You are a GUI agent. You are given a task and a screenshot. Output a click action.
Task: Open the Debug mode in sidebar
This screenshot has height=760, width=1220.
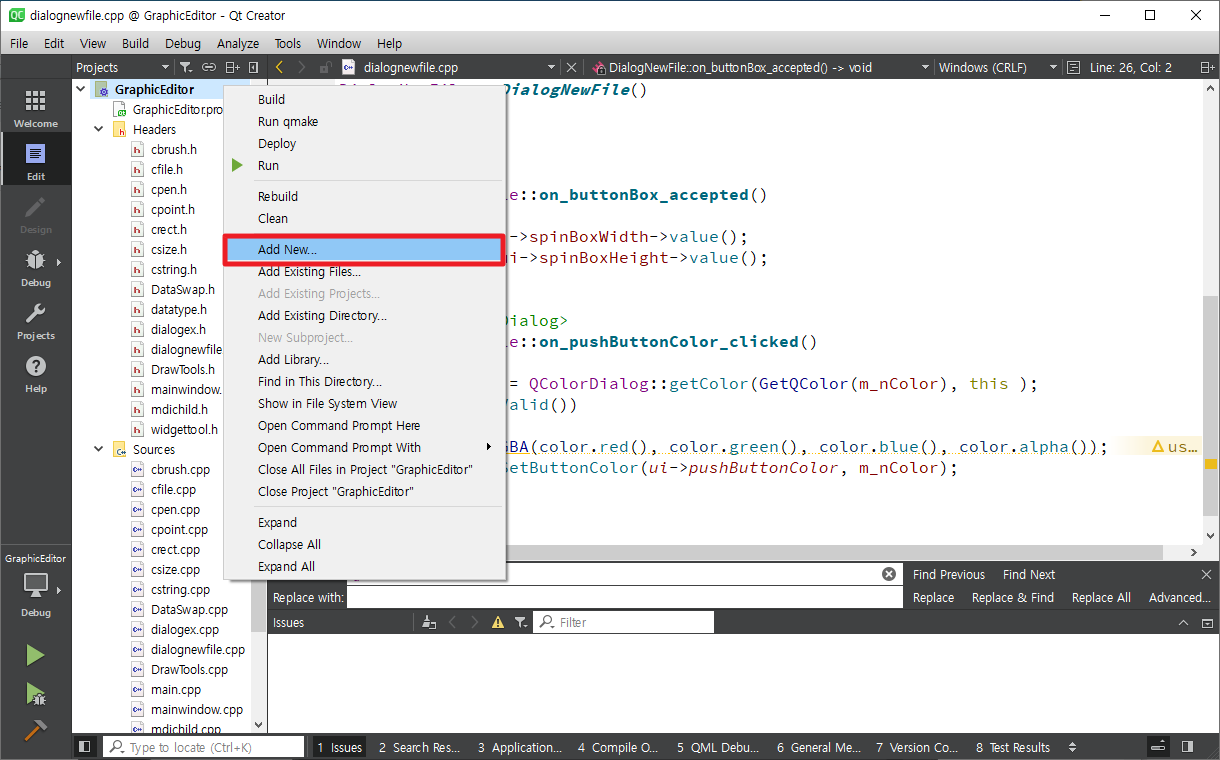pos(35,266)
